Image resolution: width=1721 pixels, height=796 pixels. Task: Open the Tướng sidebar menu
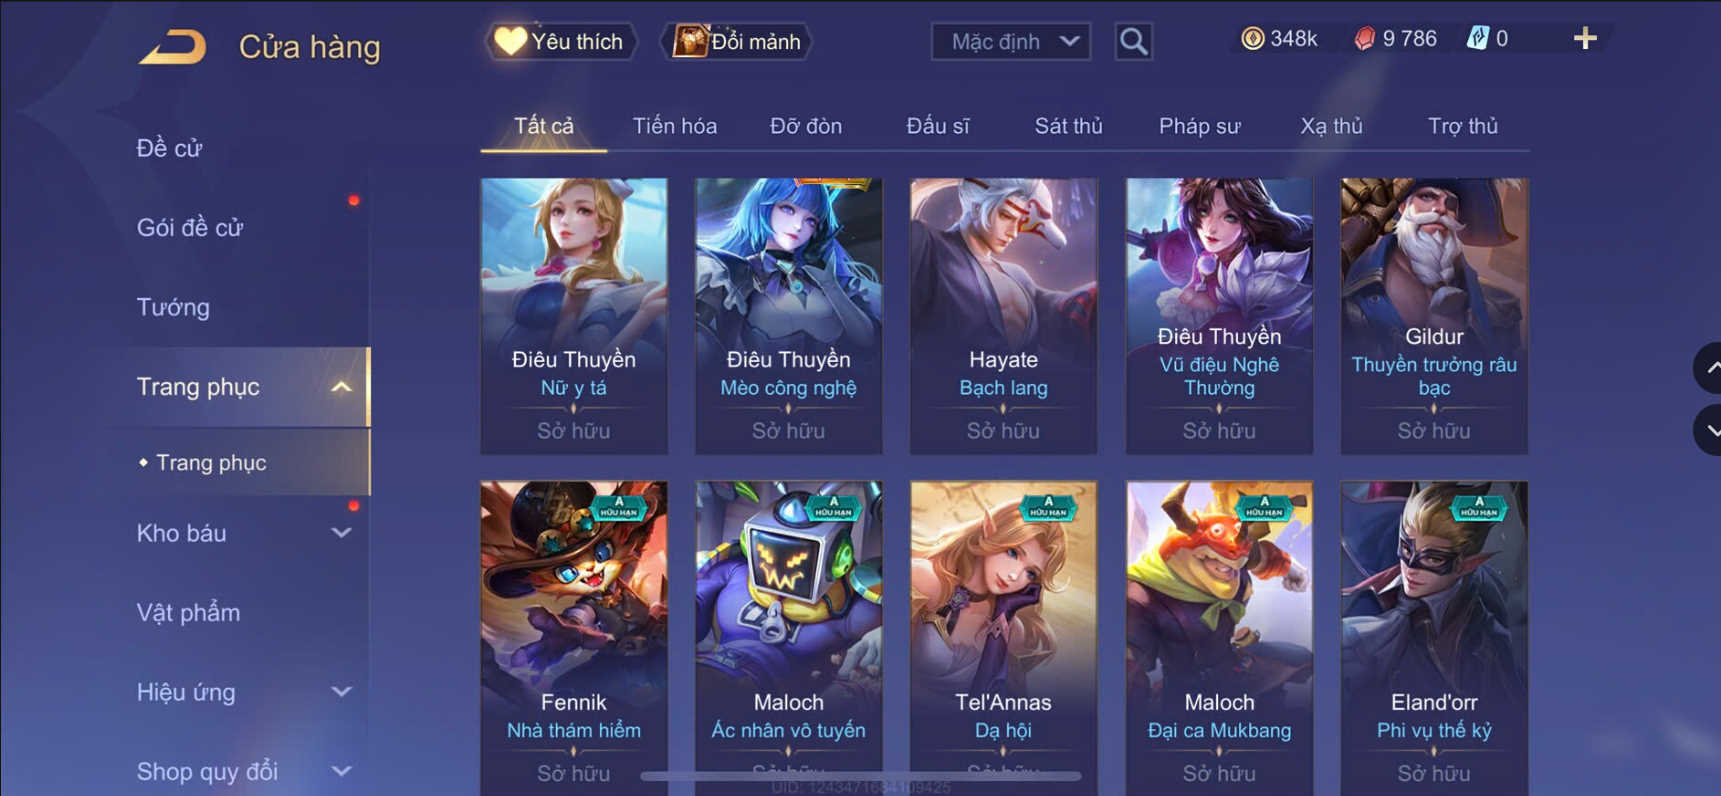coord(173,307)
